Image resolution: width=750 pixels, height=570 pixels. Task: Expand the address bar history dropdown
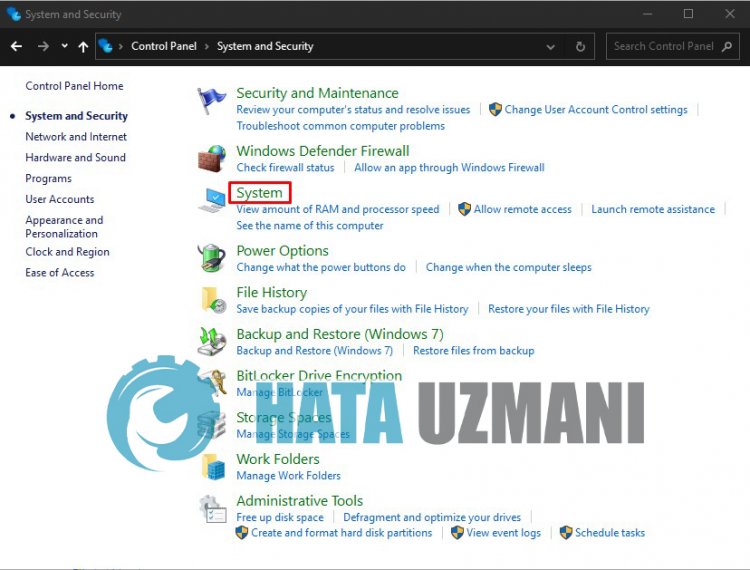[552, 46]
